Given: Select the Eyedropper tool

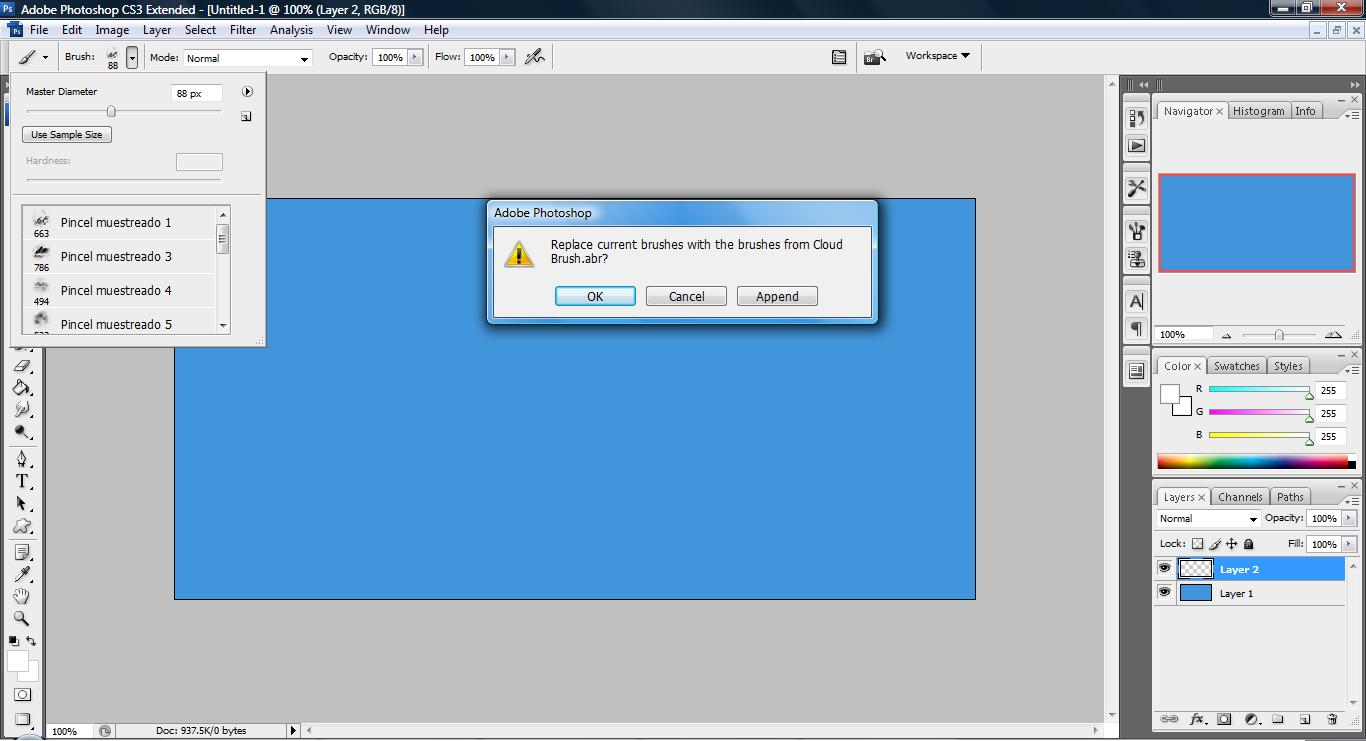Looking at the screenshot, I should click(x=22, y=574).
